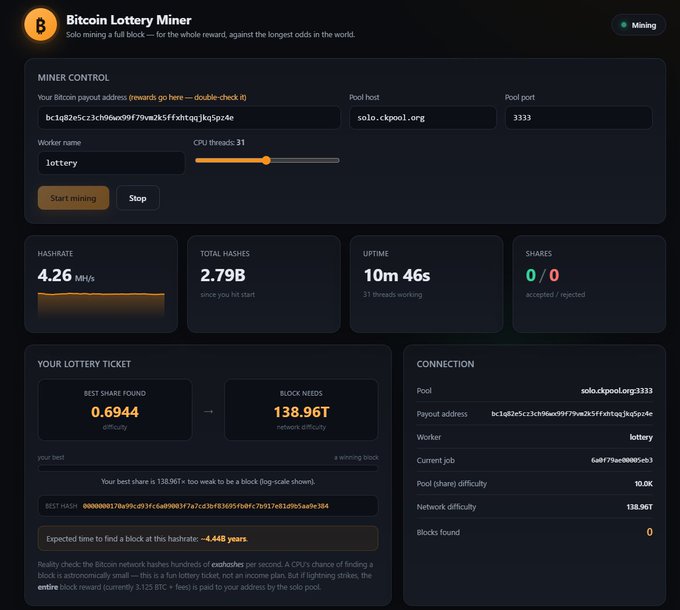Click the 10m 46s uptime value
The width and height of the screenshot is (680, 610).
(x=397, y=275)
